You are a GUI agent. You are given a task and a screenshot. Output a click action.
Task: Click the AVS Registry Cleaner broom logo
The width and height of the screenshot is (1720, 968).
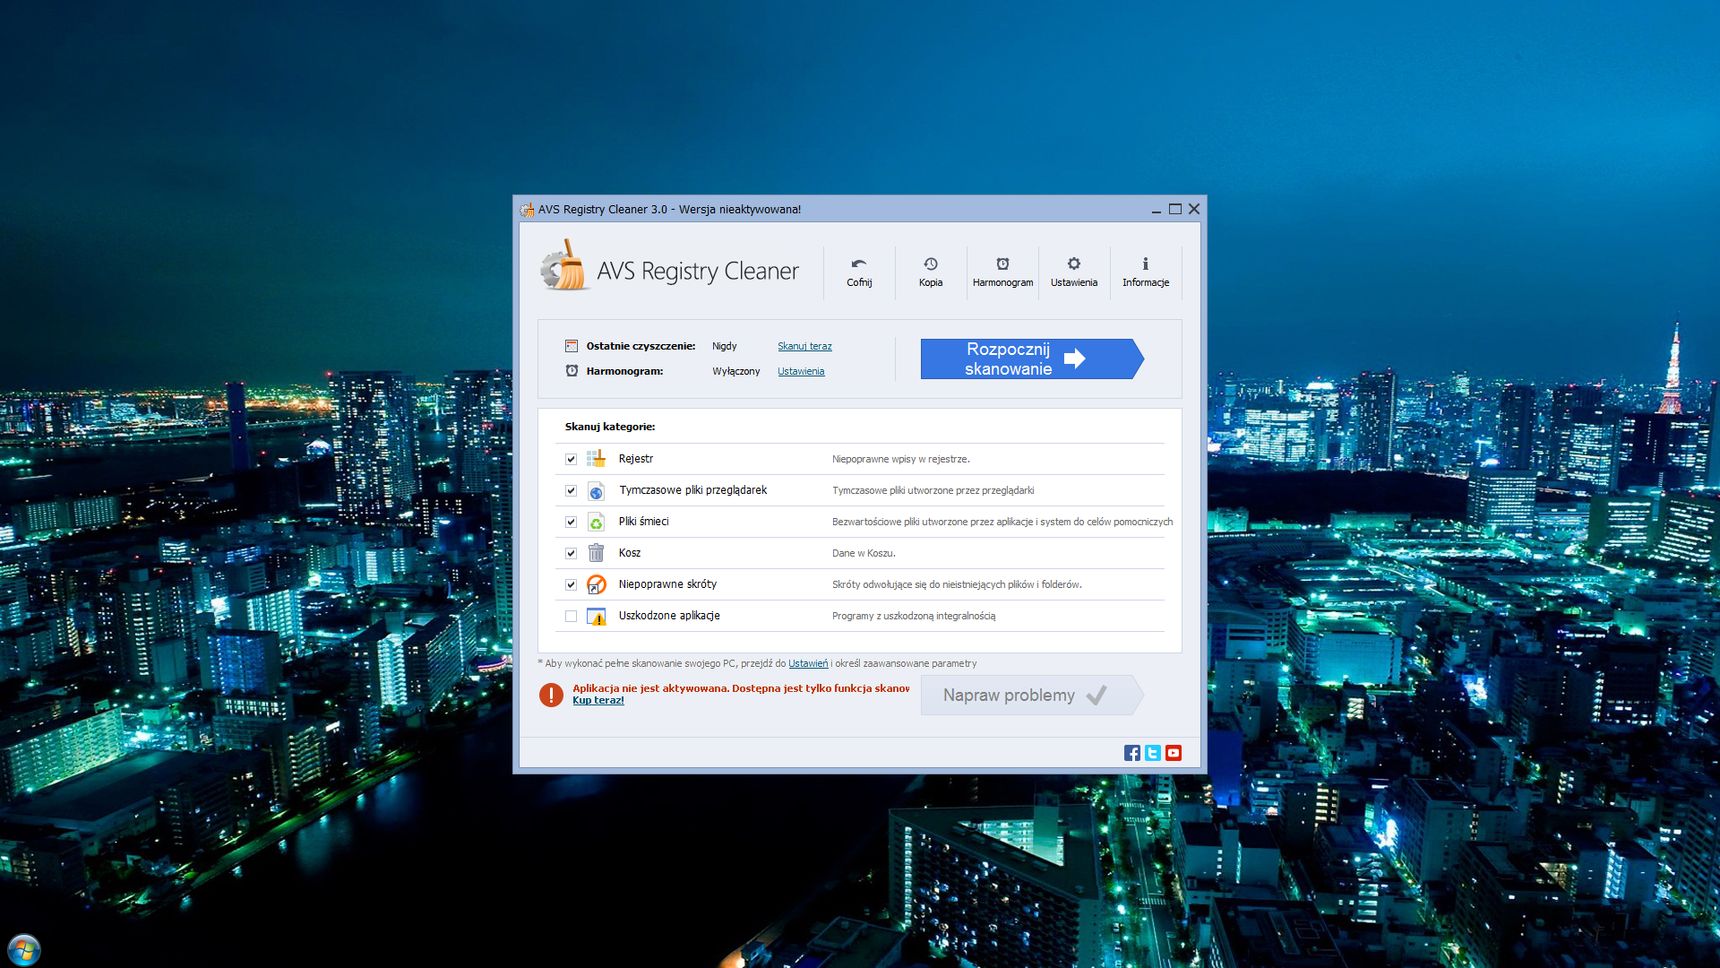pos(564,266)
